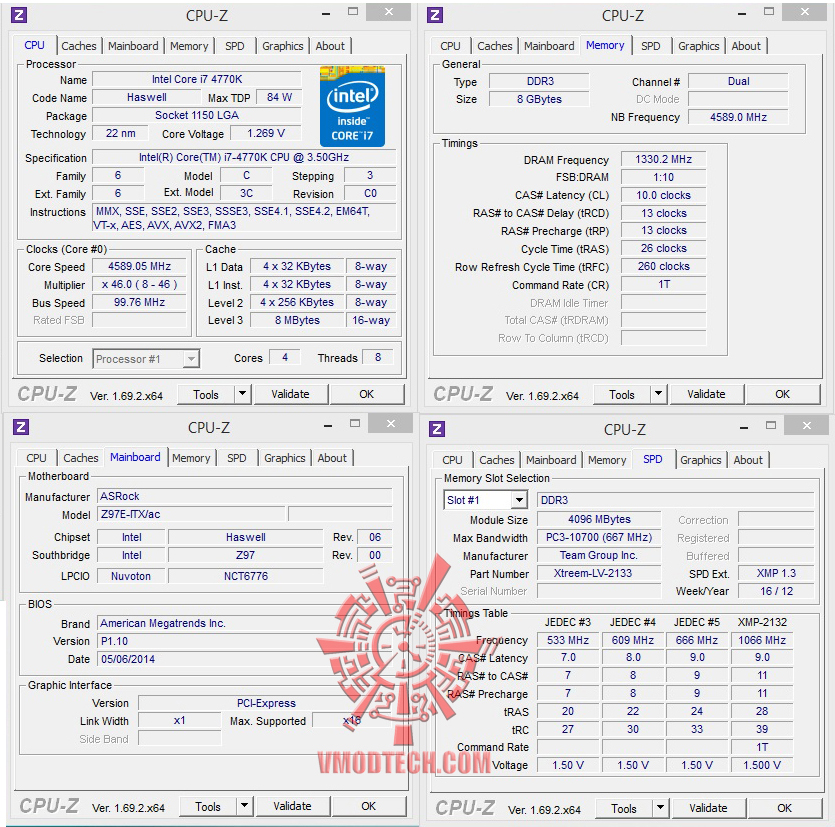835x827 pixels.
Task: Select the Xtreem-LV-2133 part number
Action: point(599,573)
